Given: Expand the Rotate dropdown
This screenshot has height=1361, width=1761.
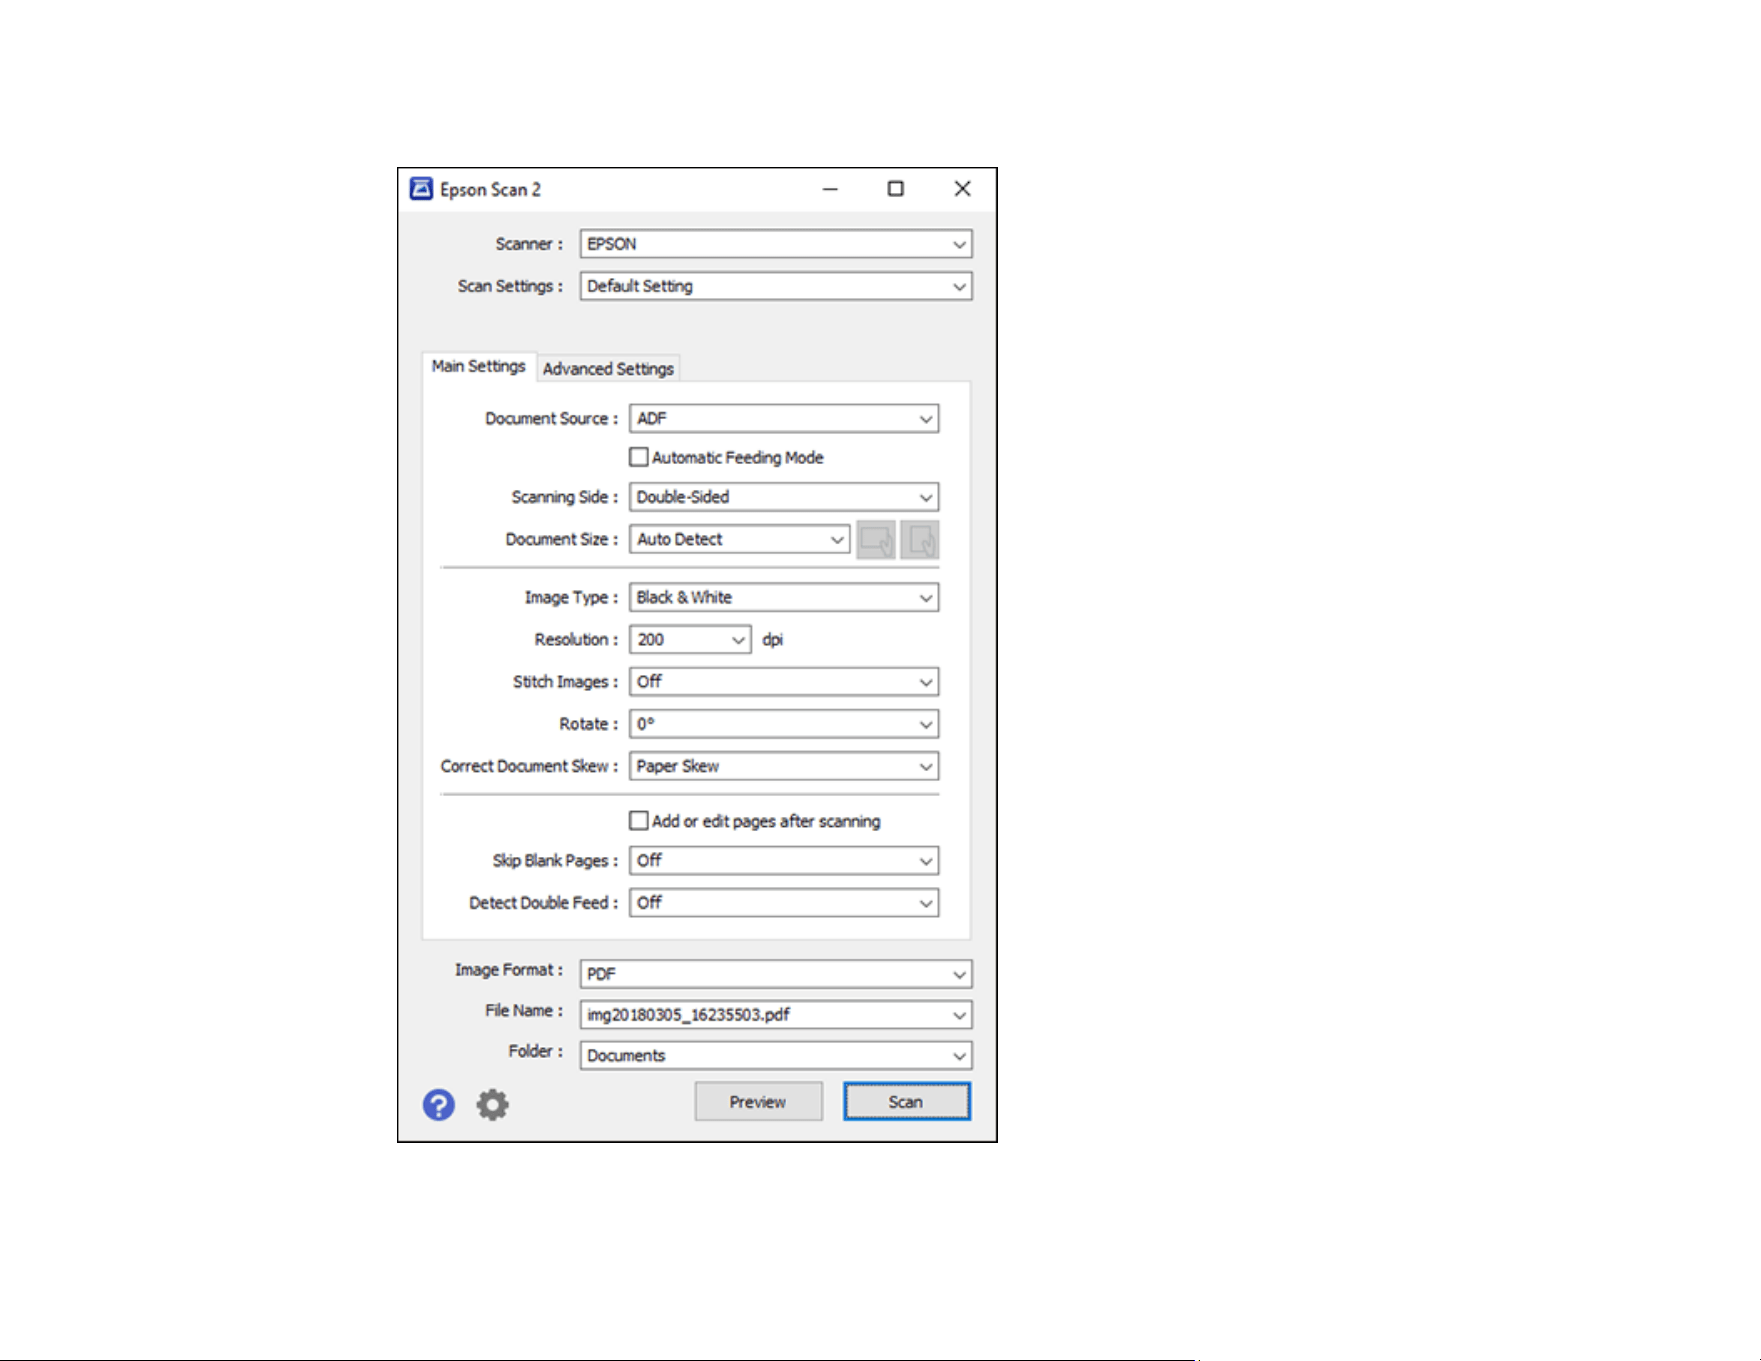Looking at the screenshot, I should [784, 724].
